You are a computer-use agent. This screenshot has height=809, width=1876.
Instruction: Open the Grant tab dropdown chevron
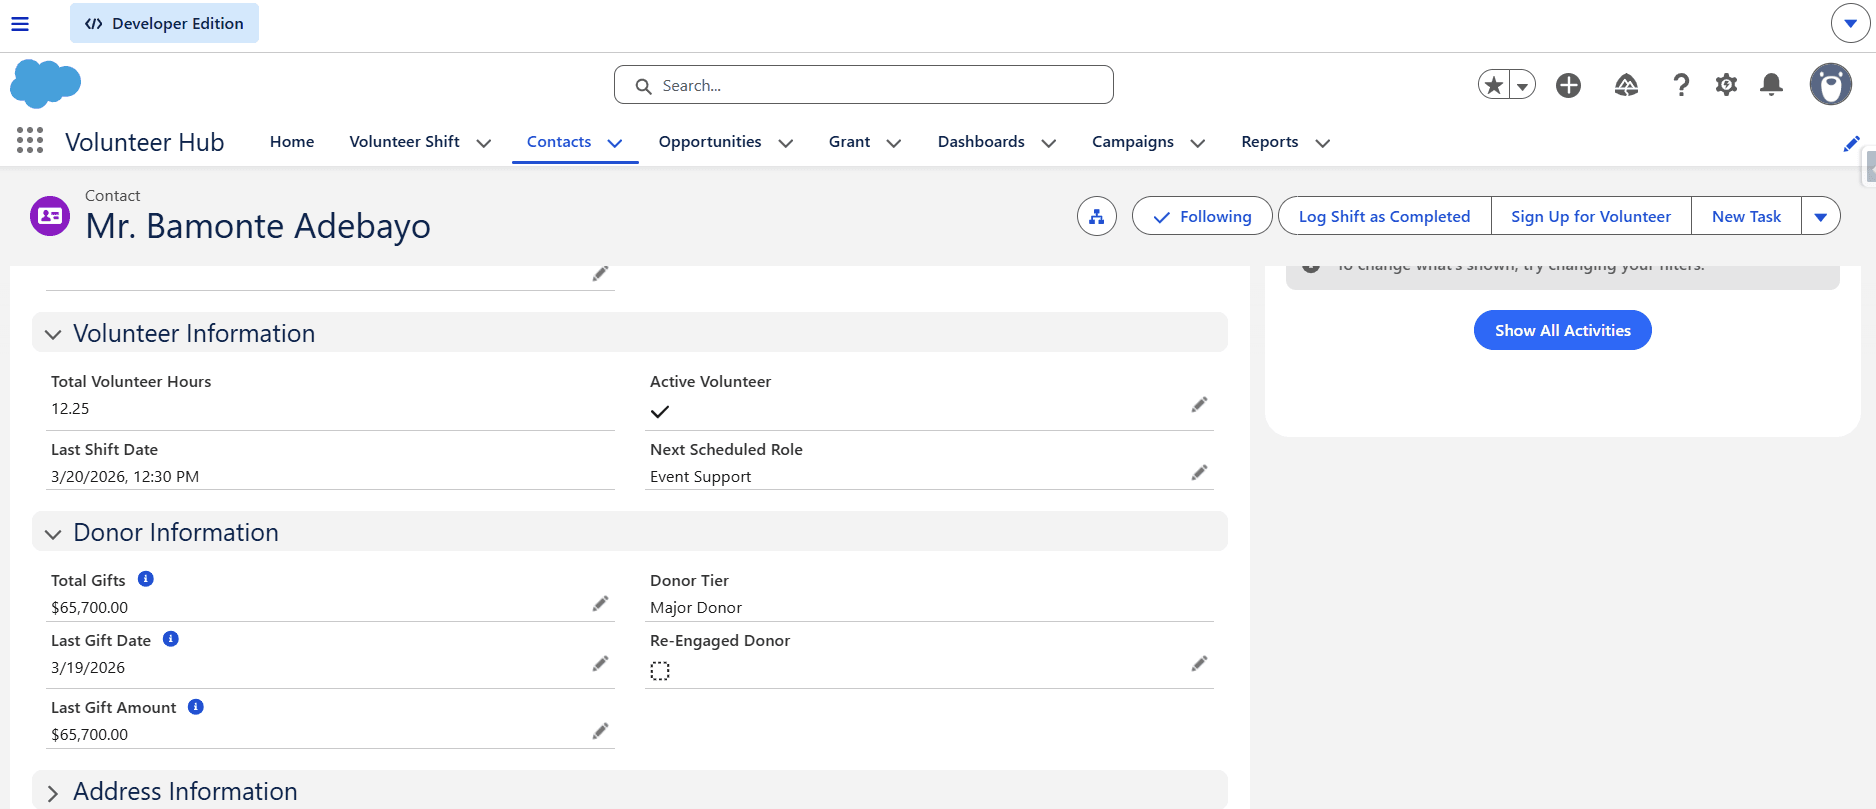894,143
